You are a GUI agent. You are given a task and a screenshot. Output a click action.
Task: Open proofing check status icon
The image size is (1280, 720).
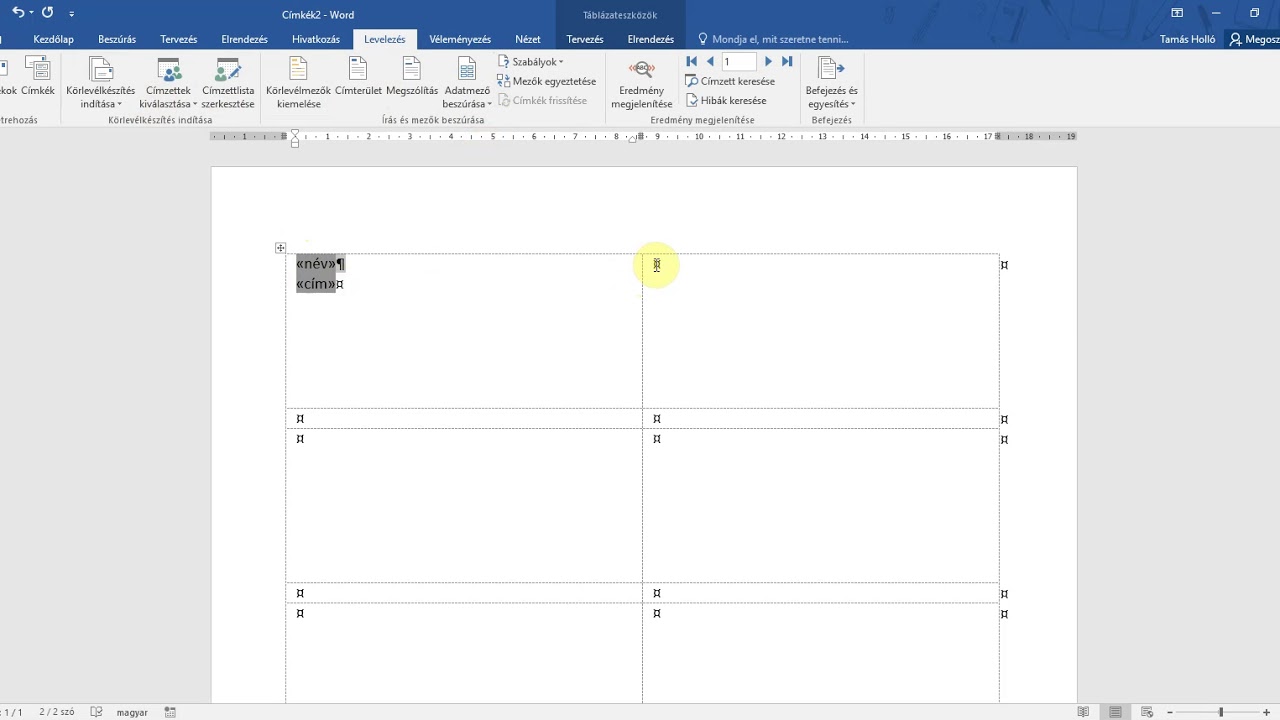97,712
